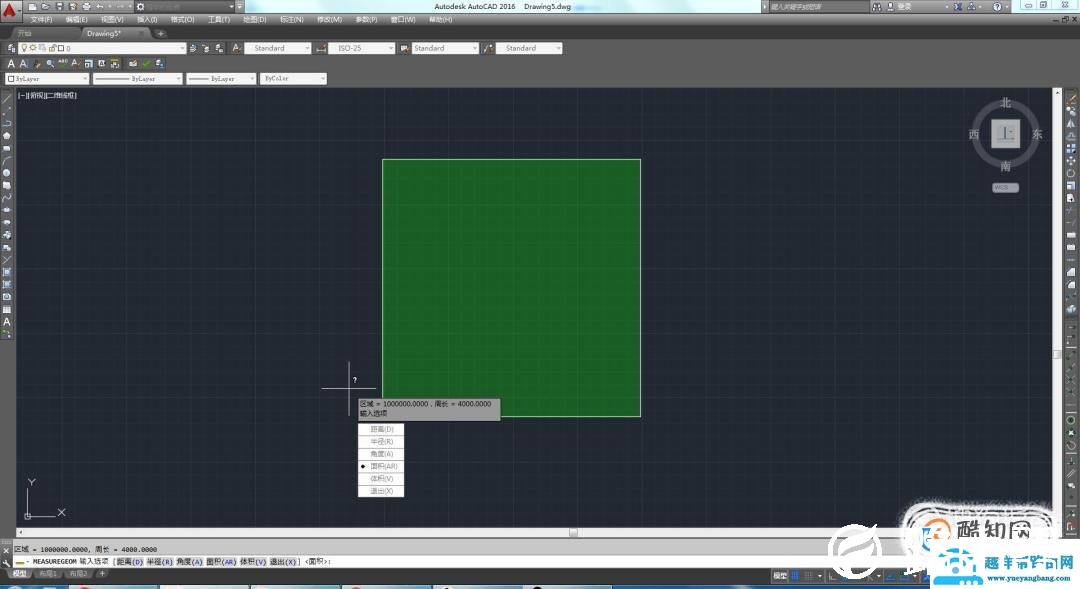Screen dimensions: 1080x589
Task: Switch to the 布局1 layout tab
Action: (47, 574)
